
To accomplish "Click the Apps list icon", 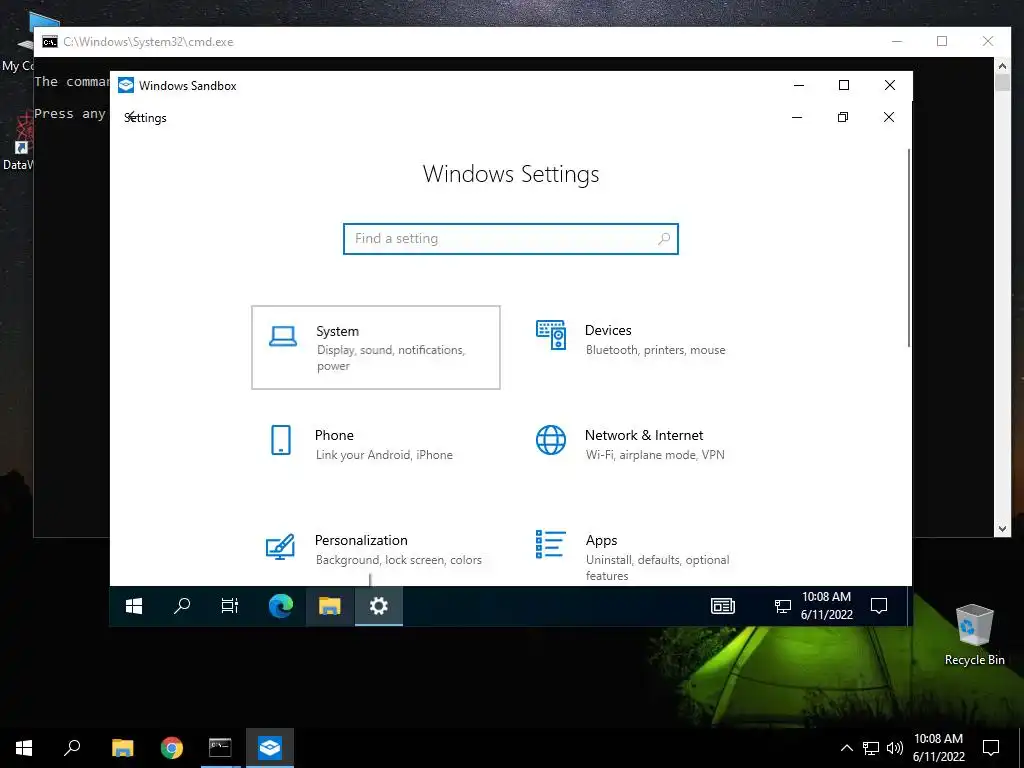I will tap(550, 544).
